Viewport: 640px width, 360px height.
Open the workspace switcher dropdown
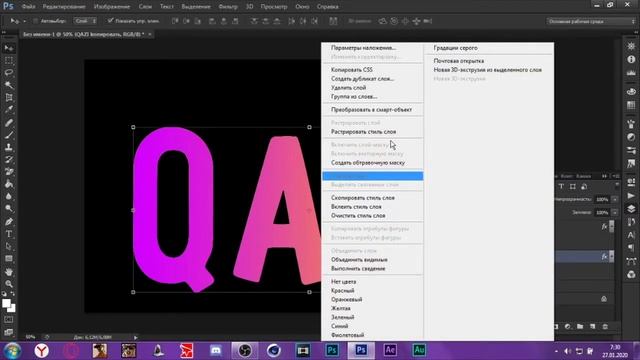click(591, 21)
